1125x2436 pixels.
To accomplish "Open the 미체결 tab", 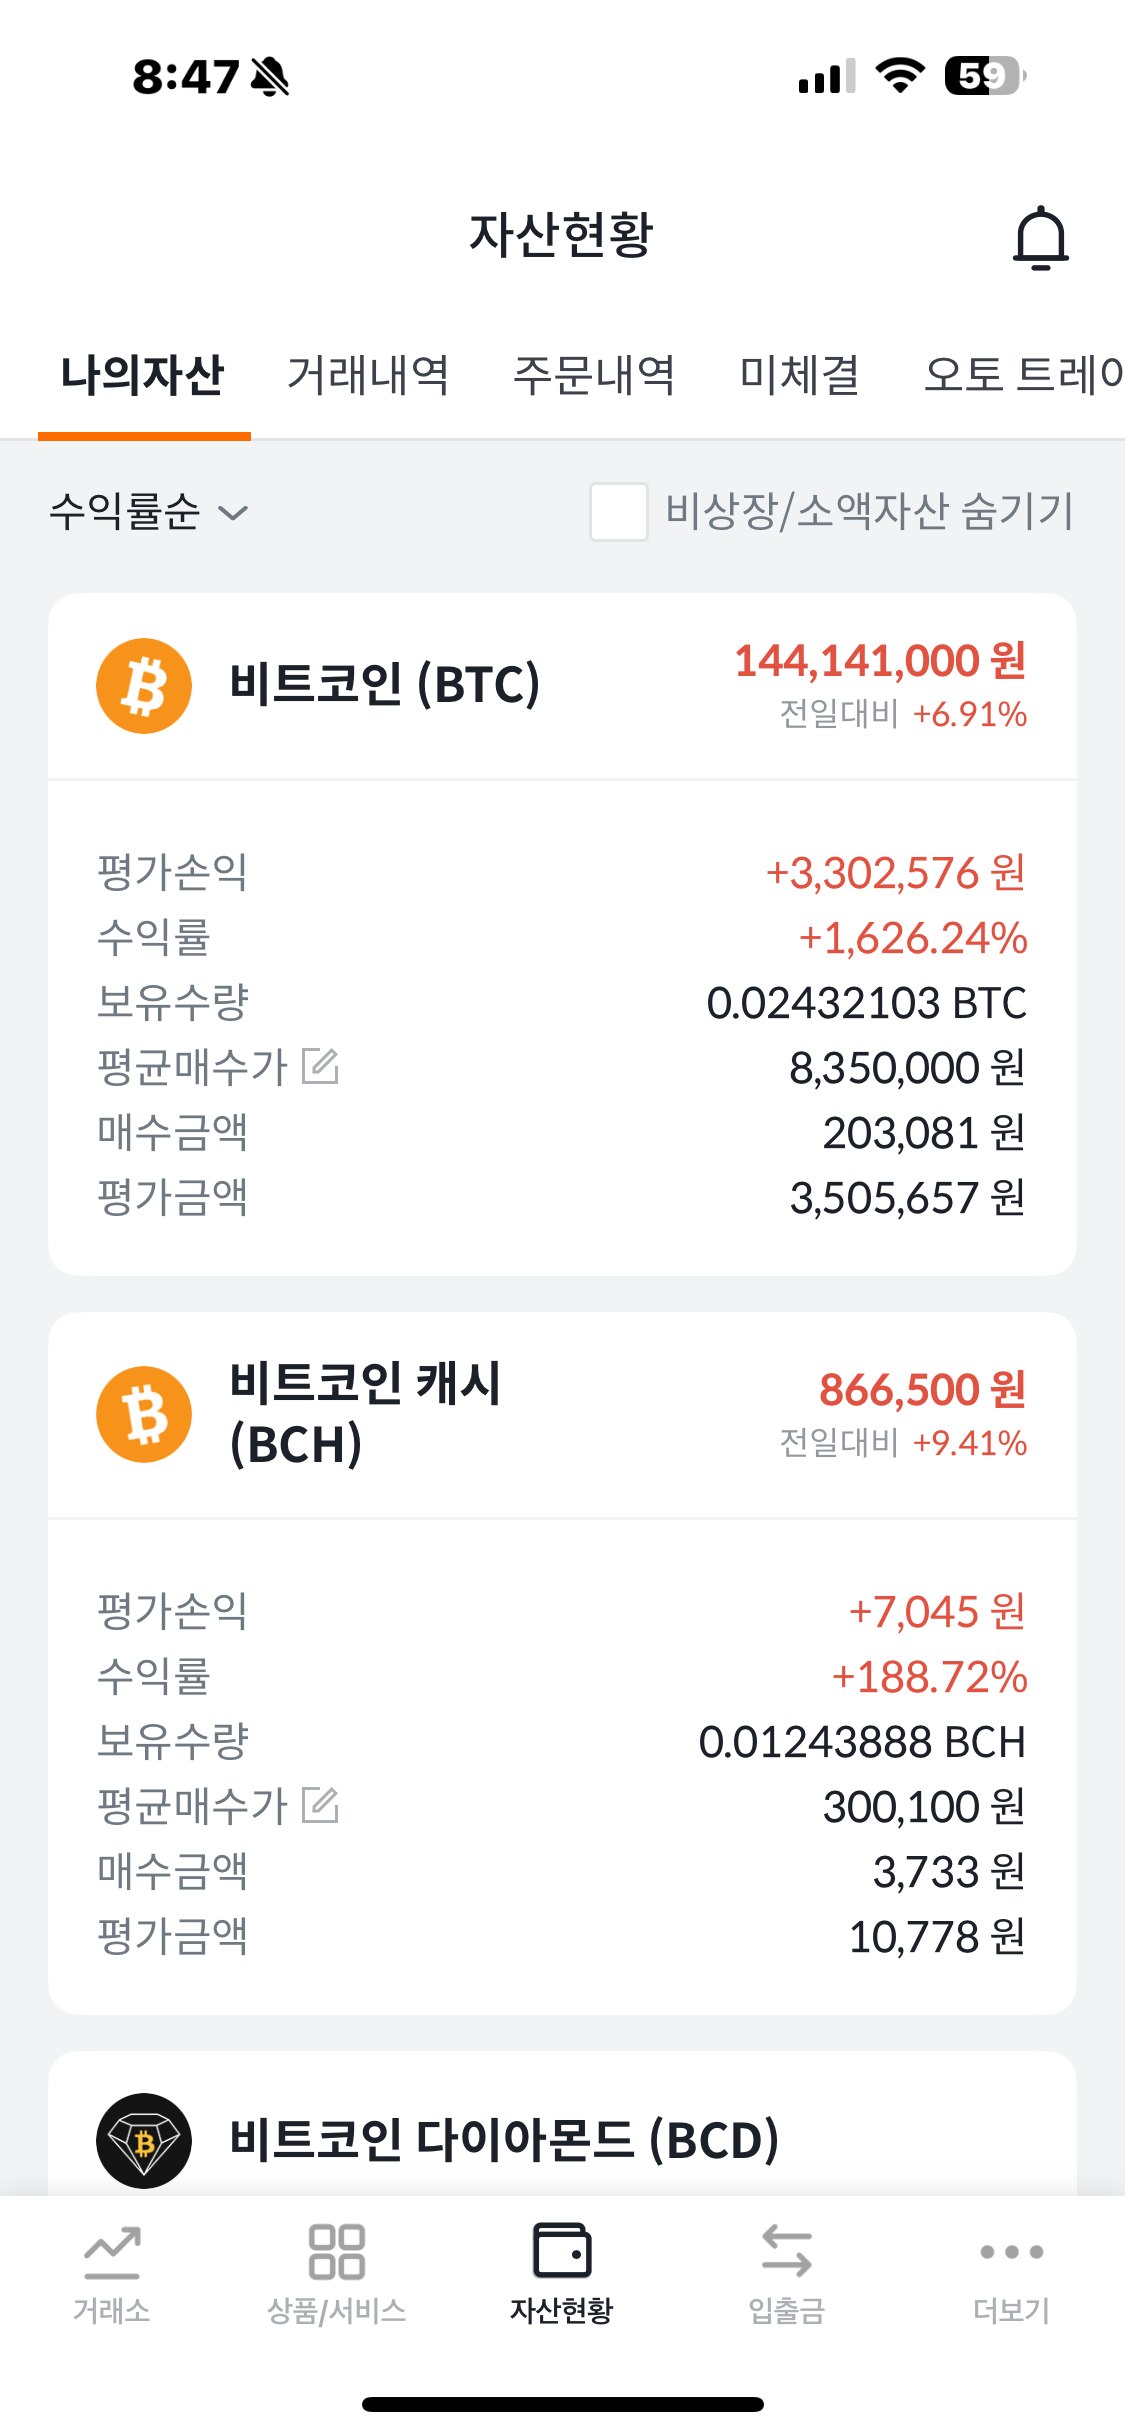I will click(x=799, y=376).
